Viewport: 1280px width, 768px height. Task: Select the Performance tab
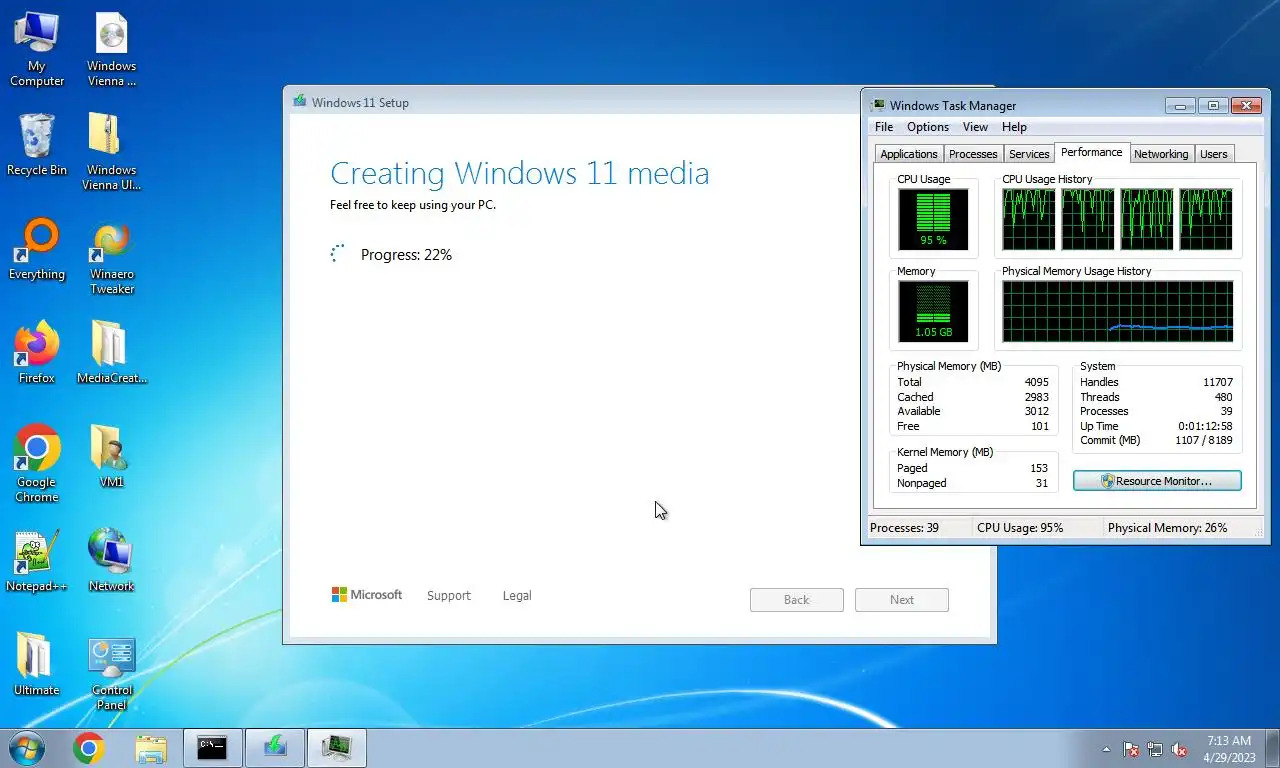click(x=1092, y=152)
